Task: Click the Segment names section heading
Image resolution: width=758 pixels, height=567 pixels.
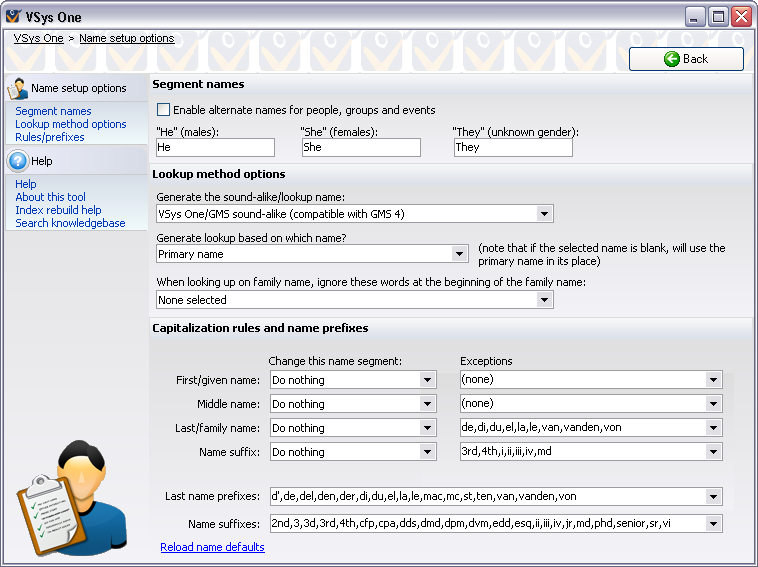Action: click(198, 84)
